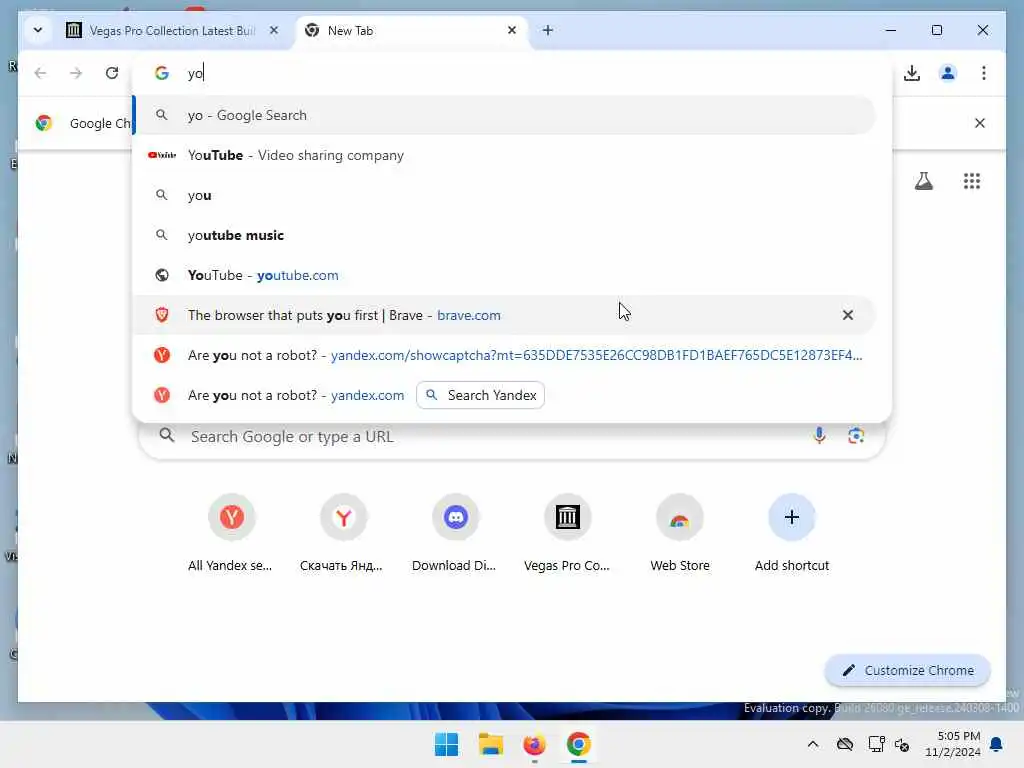The width and height of the screenshot is (1024, 768).
Task: Open Firefox from the taskbar
Action: click(x=534, y=744)
